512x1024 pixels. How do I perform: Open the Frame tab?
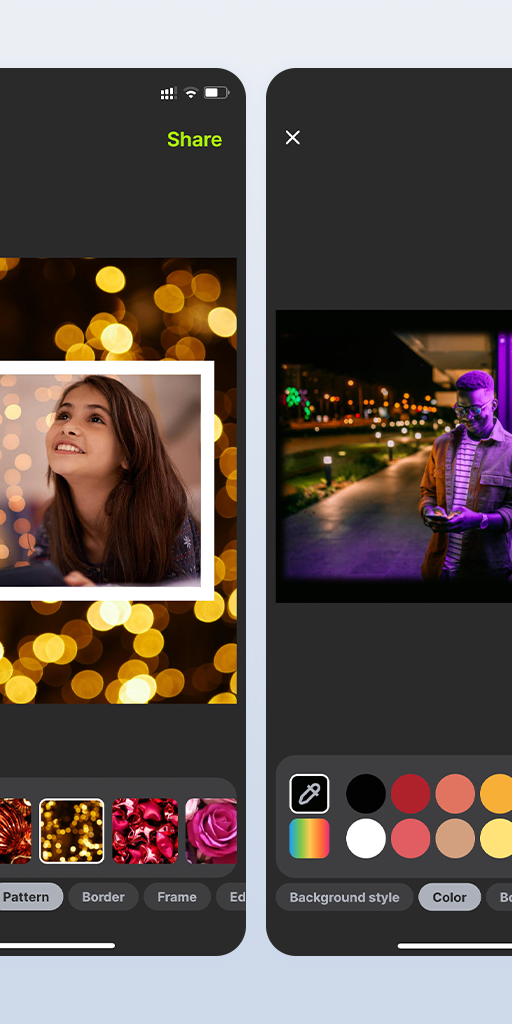click(177, 897)
